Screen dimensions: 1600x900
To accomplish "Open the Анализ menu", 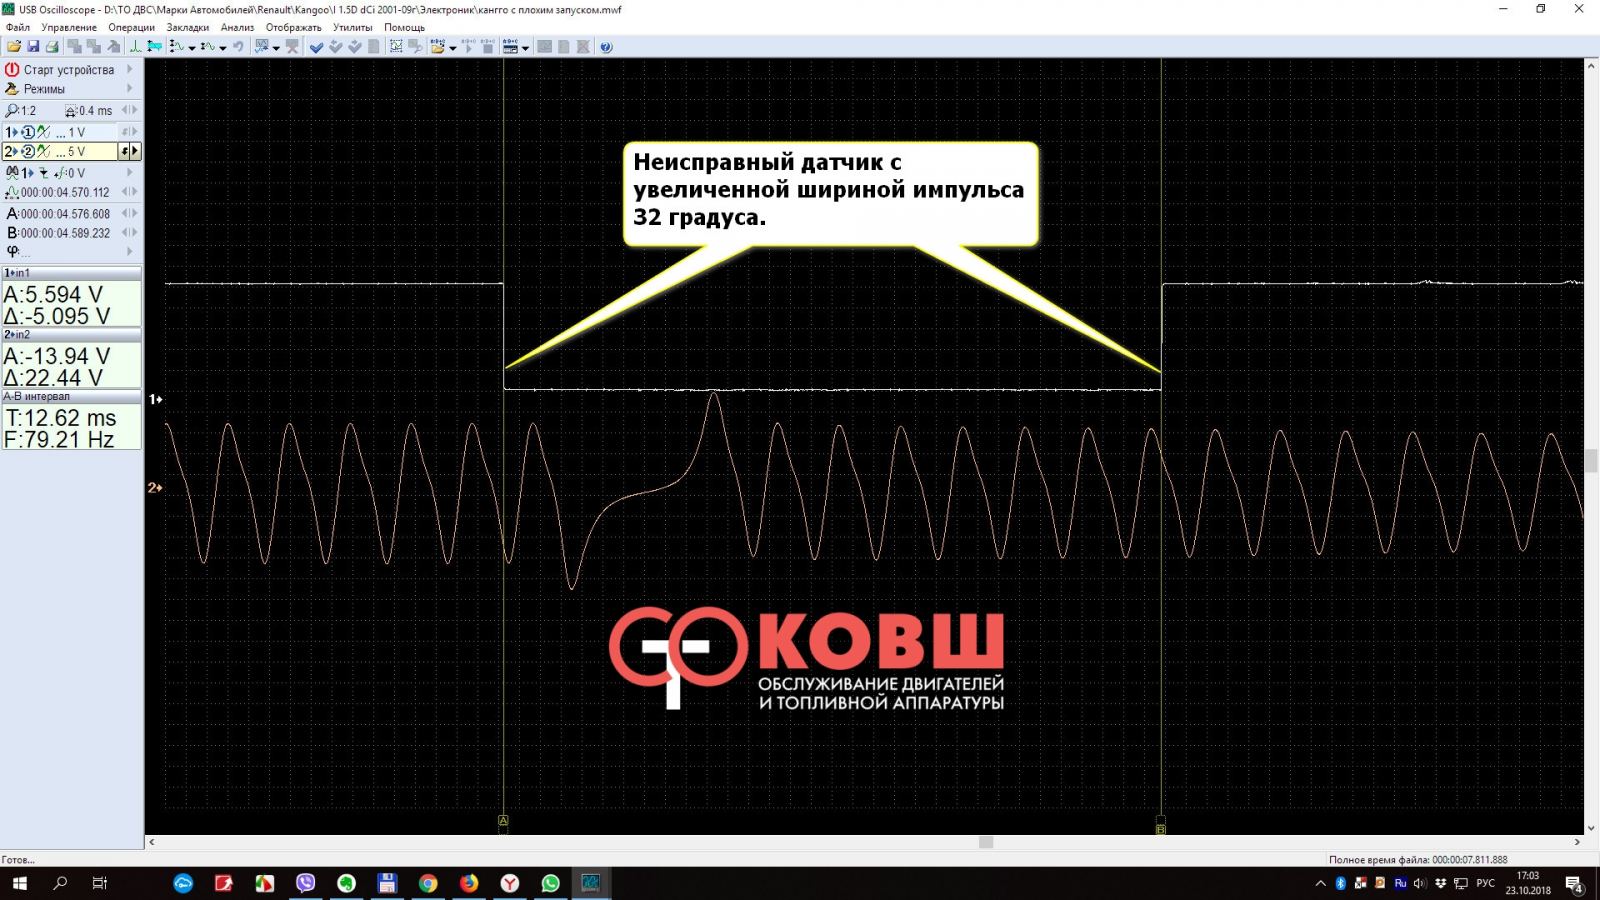I will click(237, 27).
